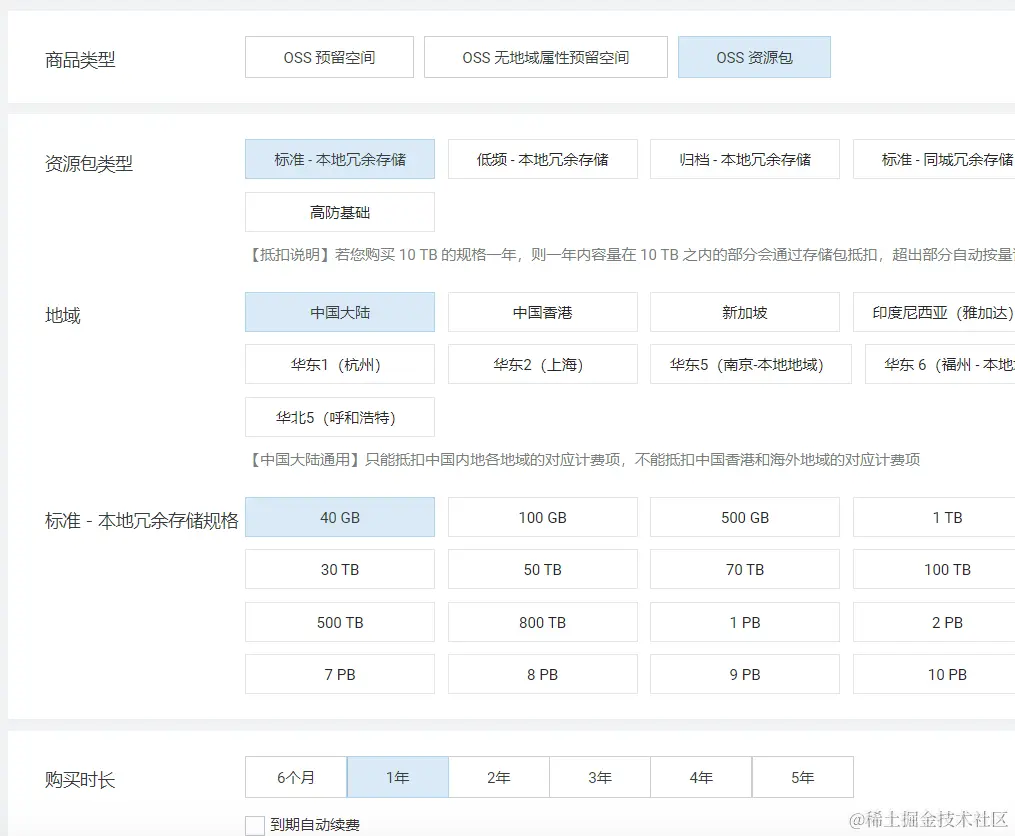Select region 华东5（南京-本地地域）
This screenshot has width=1015, height=836.
pyautogui.click(x=751, y=364)
